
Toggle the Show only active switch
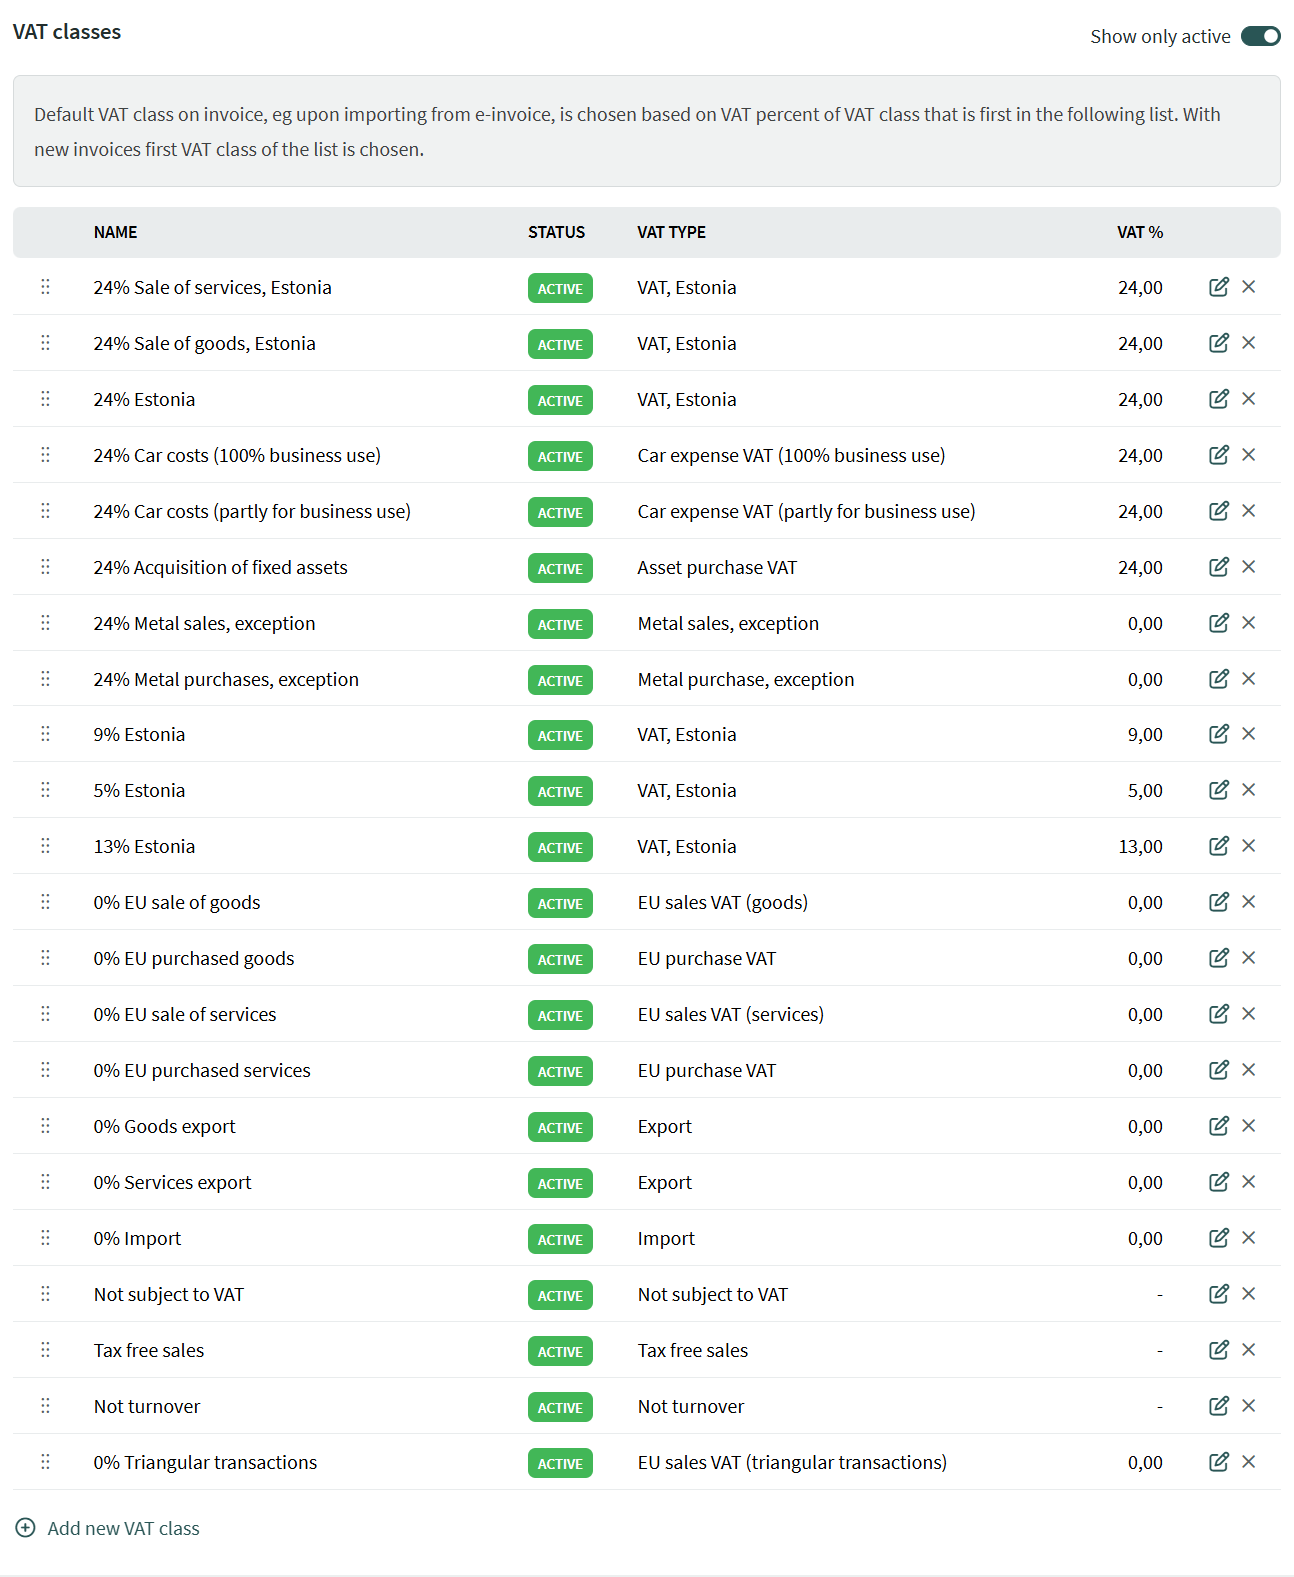pyautogui.click(x=1260, y=36)
